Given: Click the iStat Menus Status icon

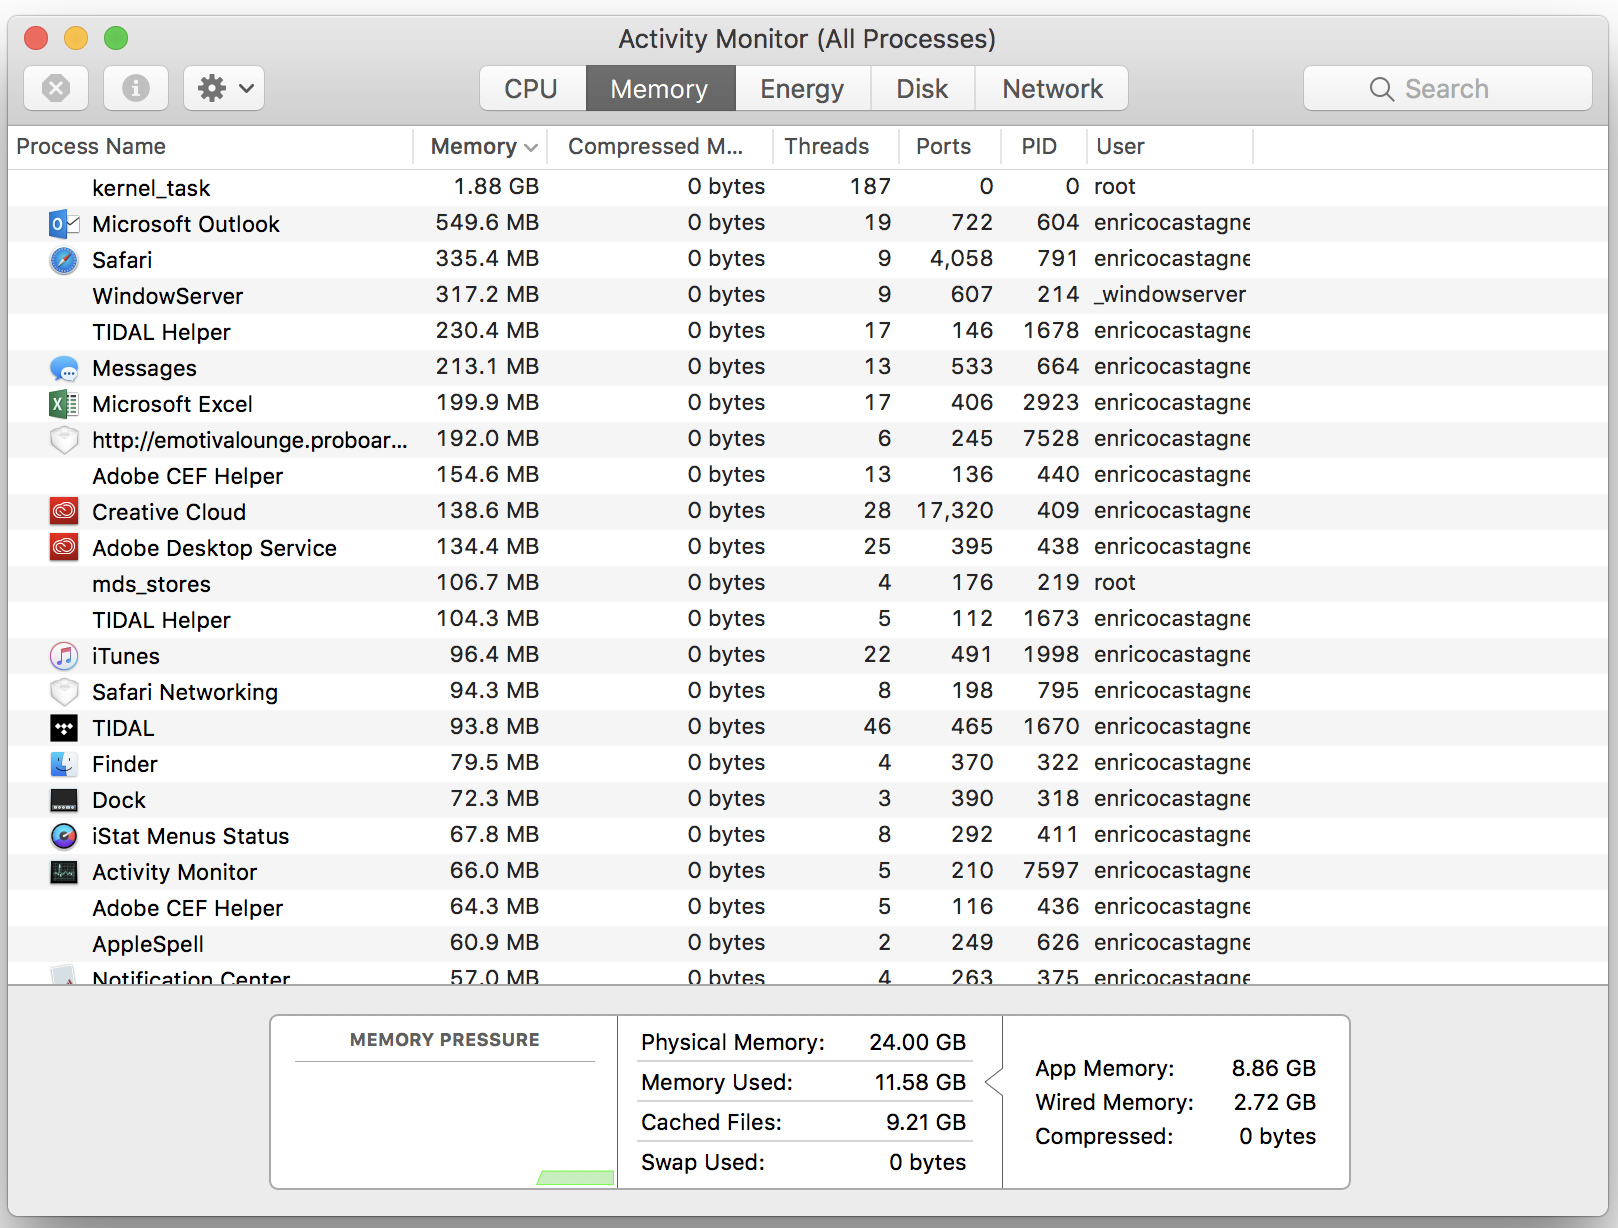Looking at the screenshot, I should pos(64,836).
